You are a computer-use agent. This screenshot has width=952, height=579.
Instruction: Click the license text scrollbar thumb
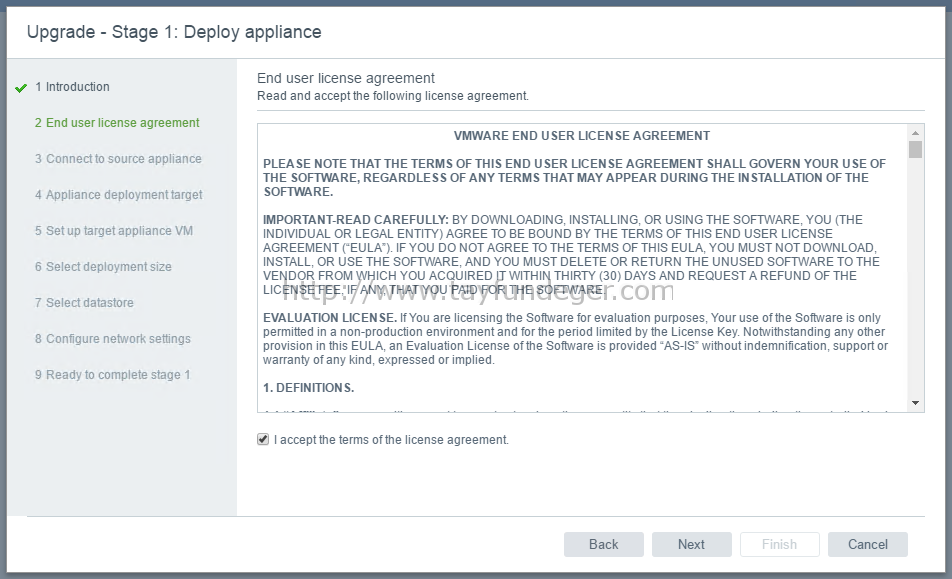pyautogui.click(x=916, y=149)
